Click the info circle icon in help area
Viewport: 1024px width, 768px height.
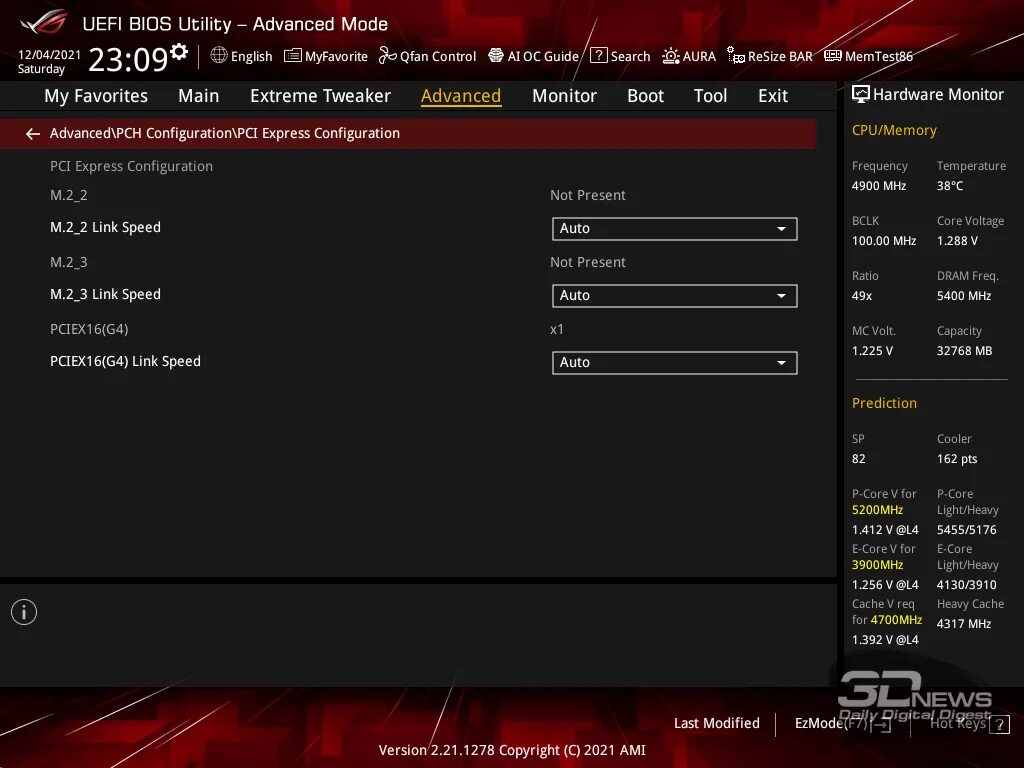(24, 612)
